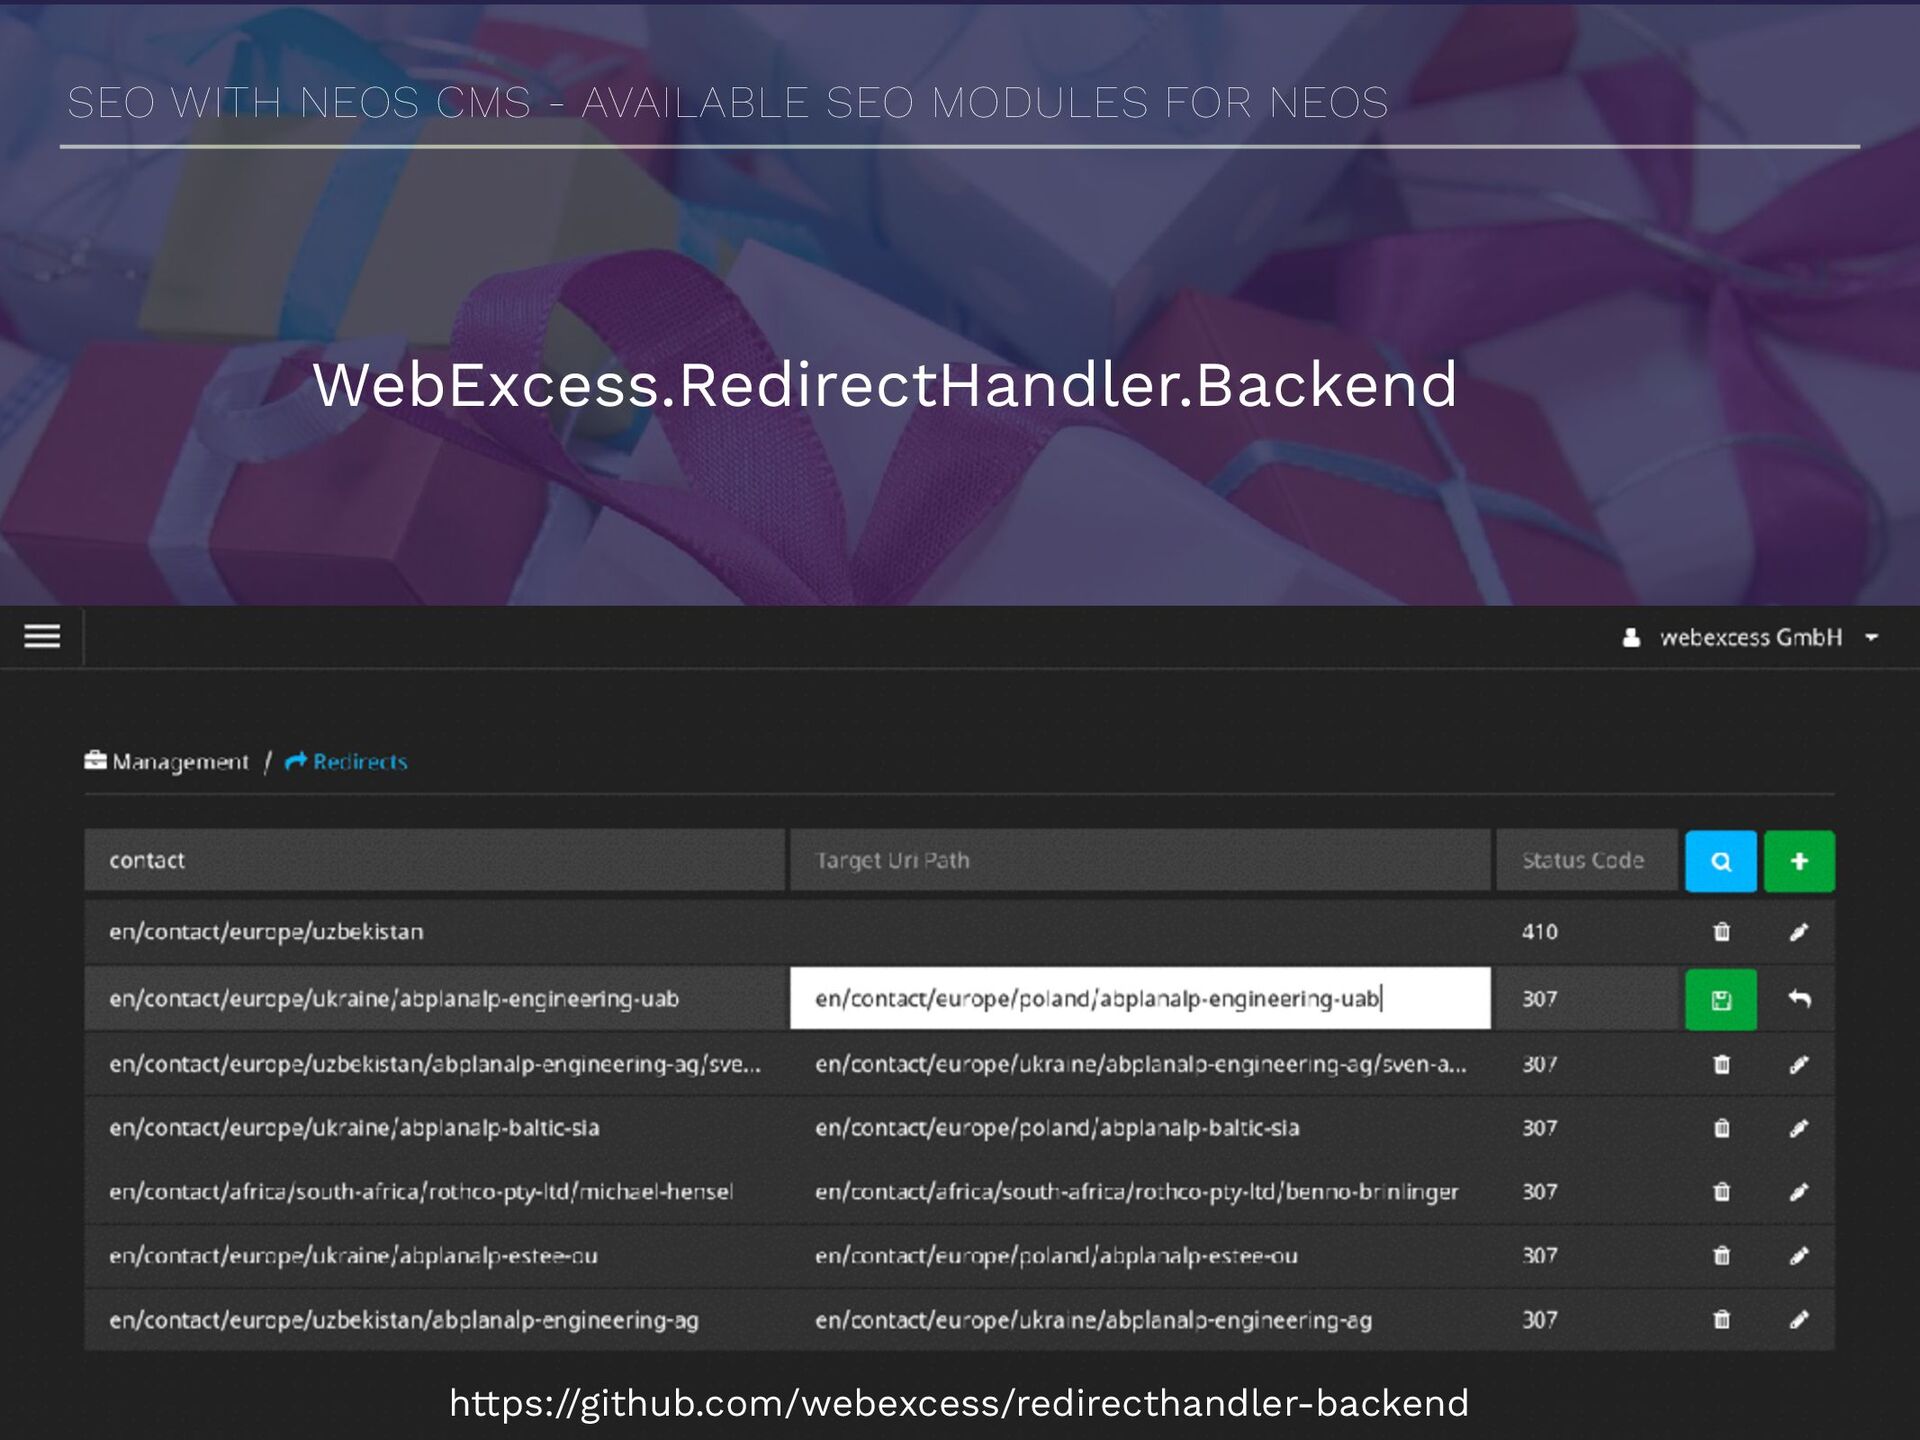Go to the Redirects breadcrumb link
This screenshot has height=1440, width=1920.
point(360,762)
